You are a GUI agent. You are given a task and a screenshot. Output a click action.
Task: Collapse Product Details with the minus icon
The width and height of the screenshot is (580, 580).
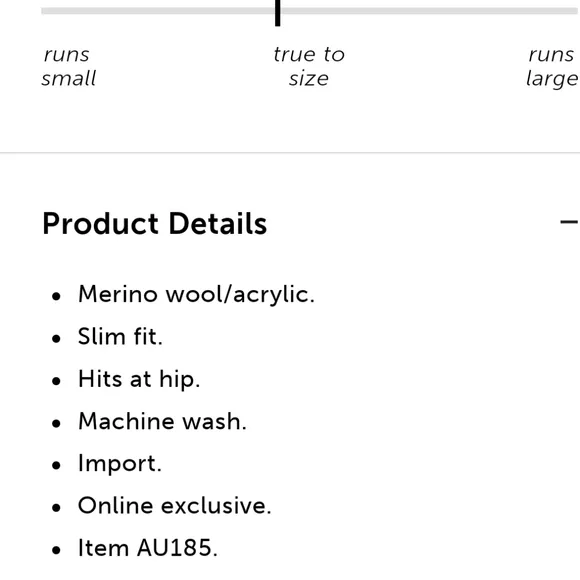tap(569, 222)
